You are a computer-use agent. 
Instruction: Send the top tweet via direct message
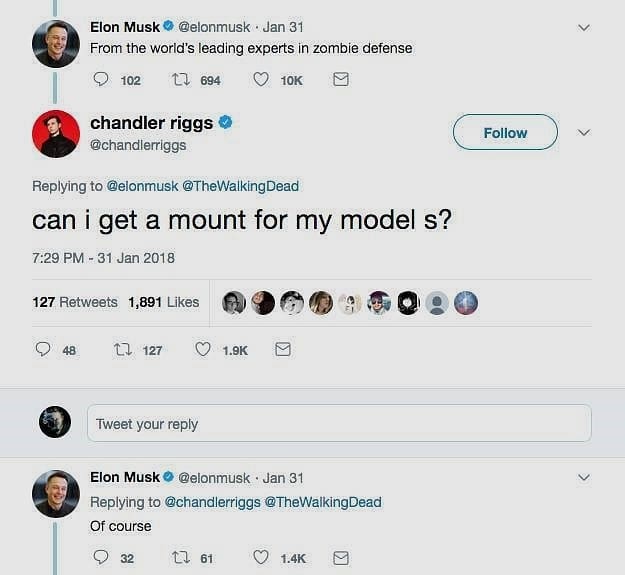pyautogui.click(x=341, y=80)
